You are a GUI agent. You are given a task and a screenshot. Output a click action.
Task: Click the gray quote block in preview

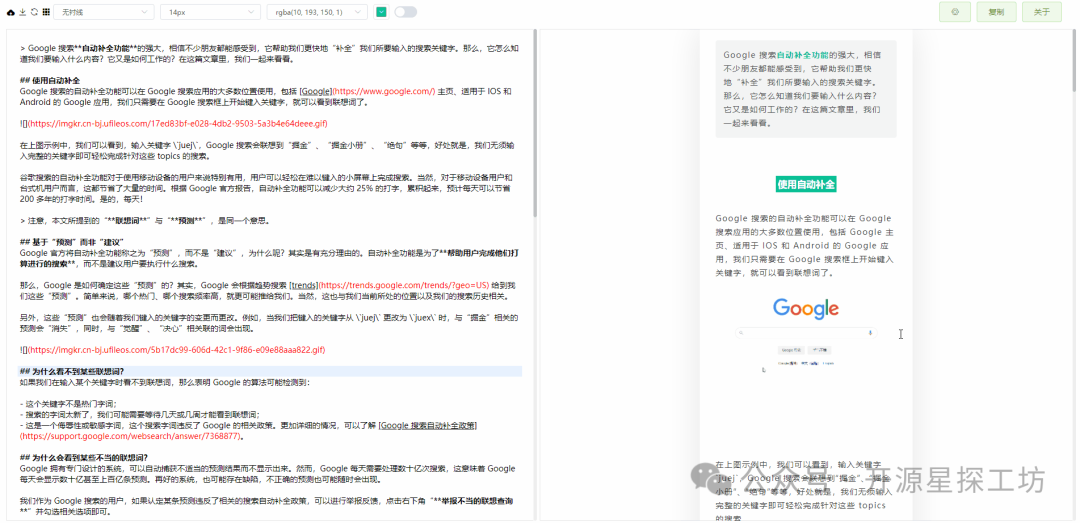(806, 89)
